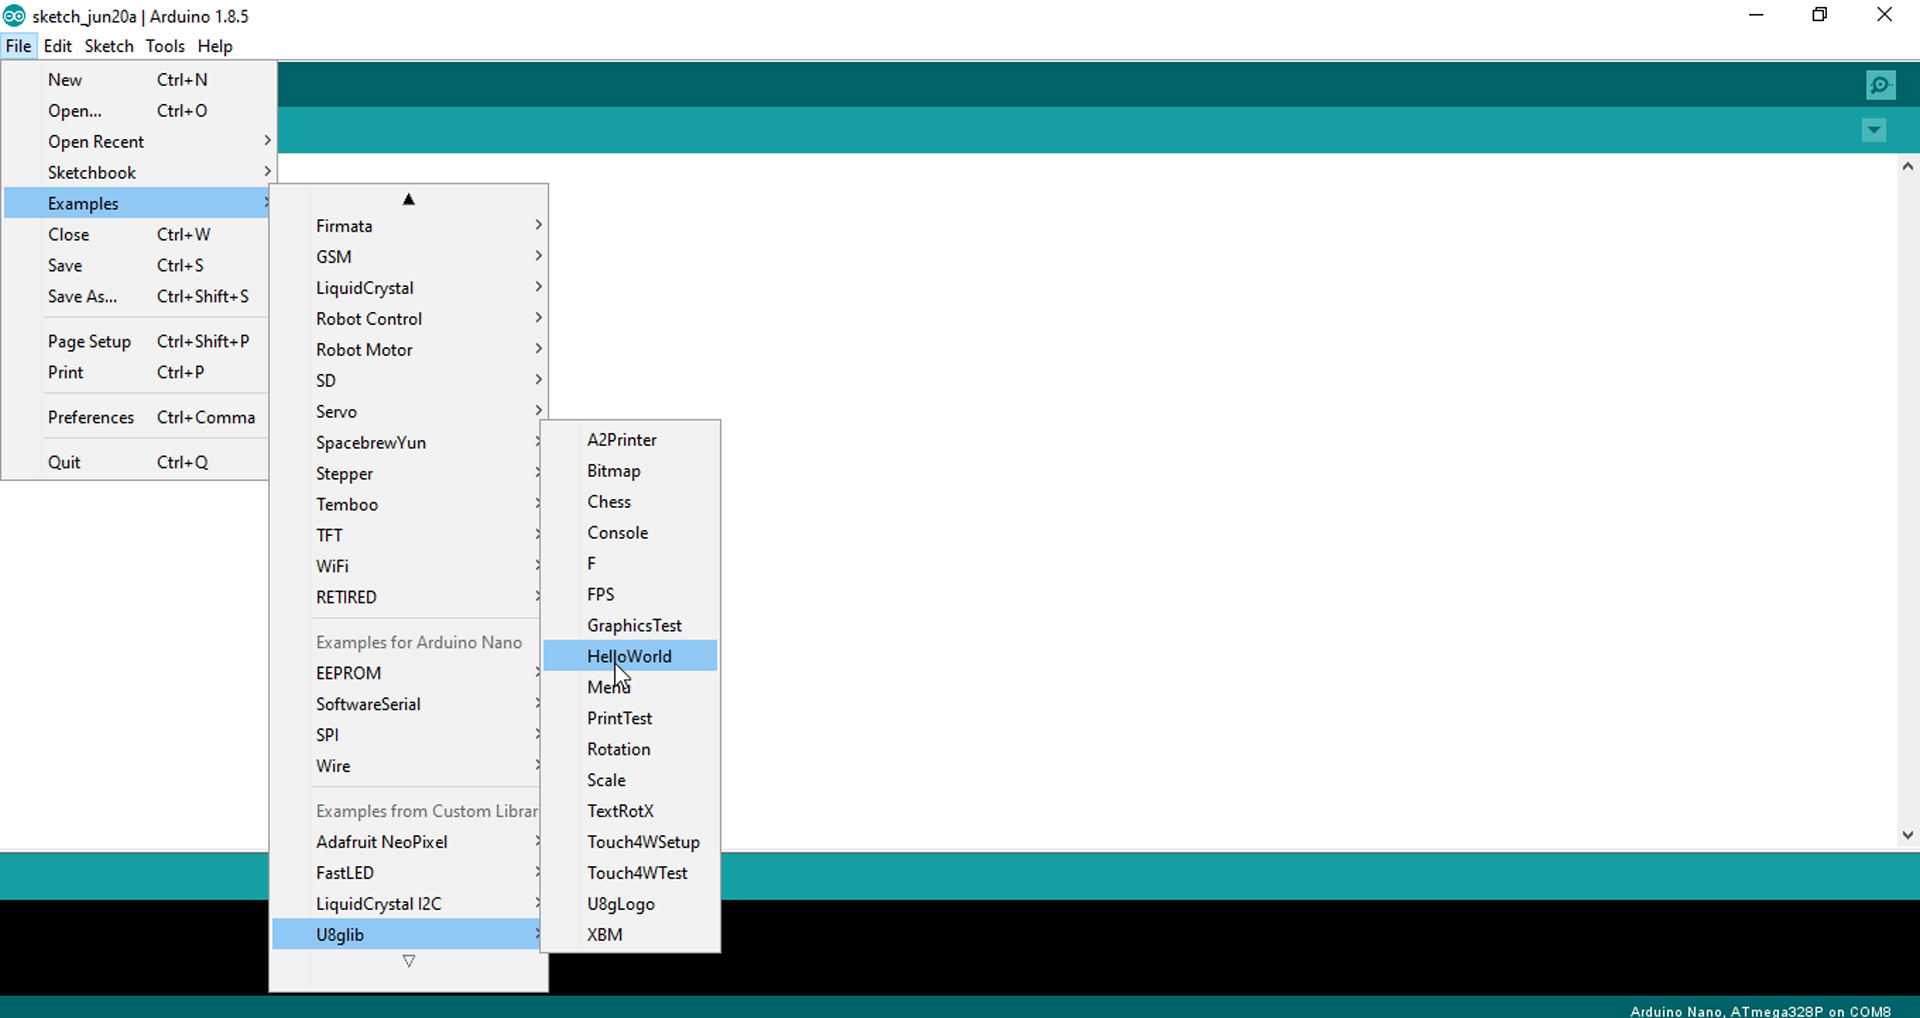
Task: Choose New from File menu
Action: [138, 80]
